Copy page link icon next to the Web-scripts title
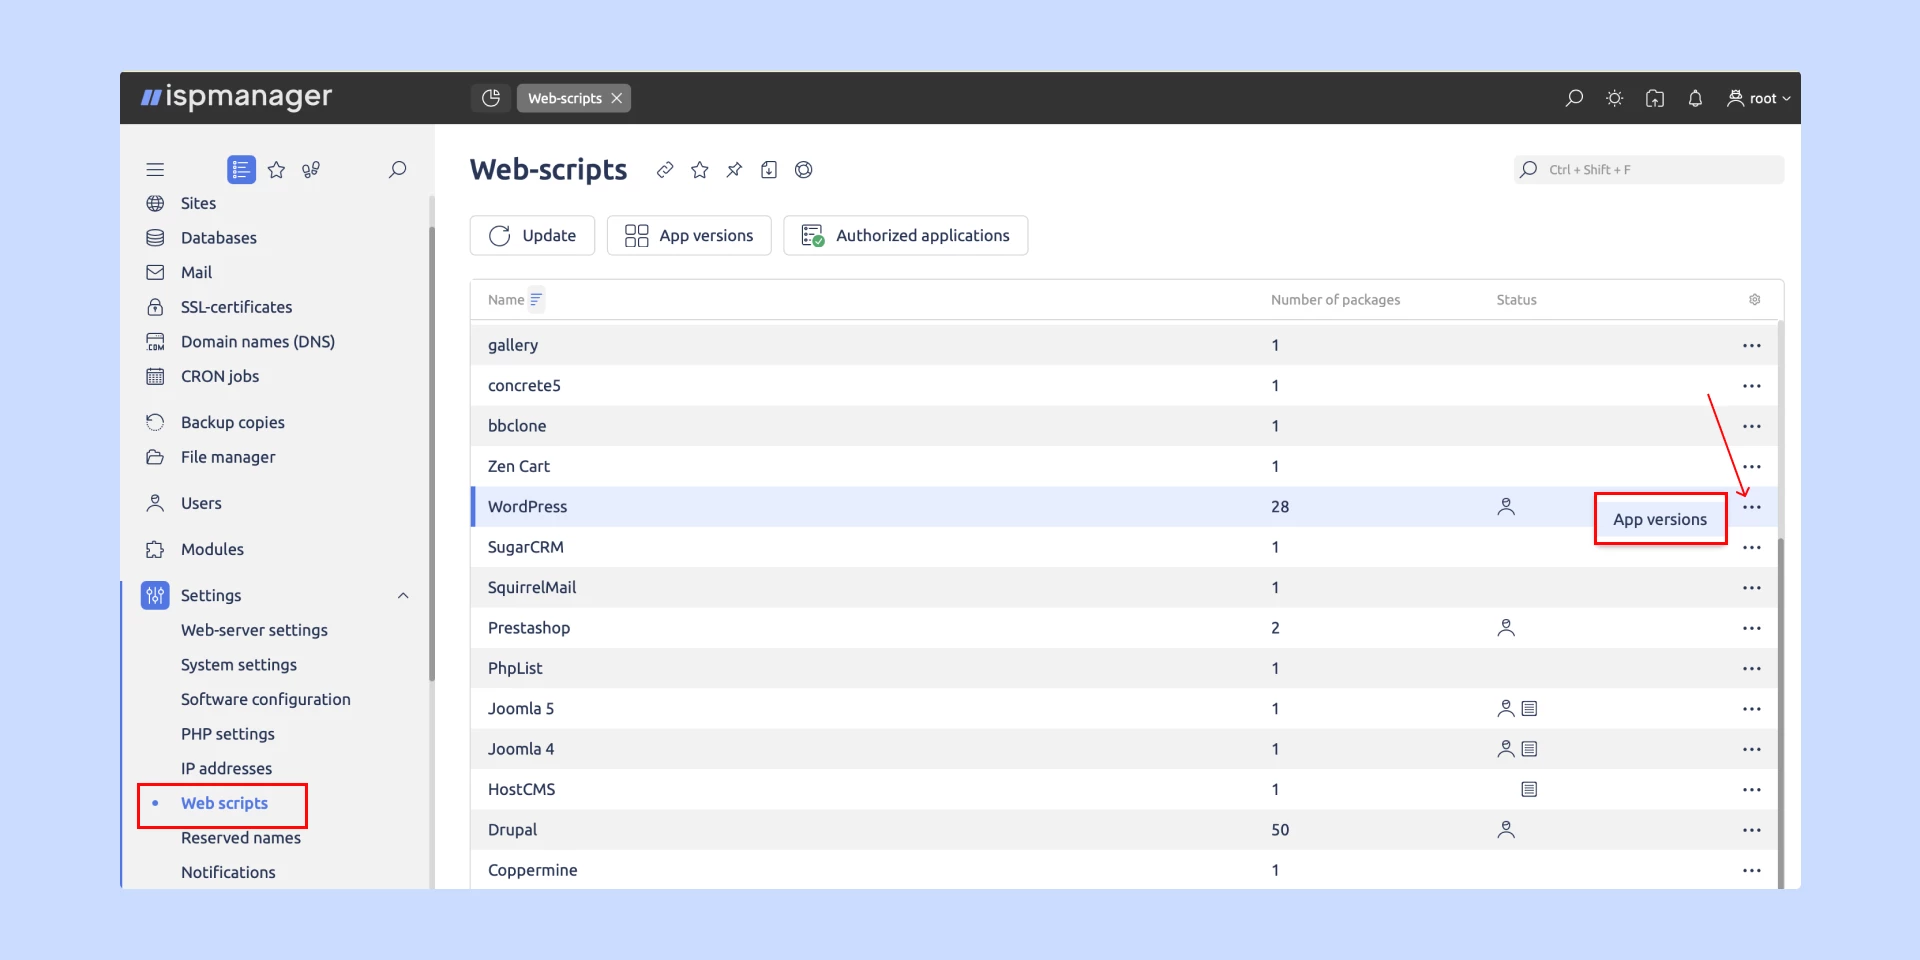This screenshot has width=1920, height=960. click(x=665, y=170)
